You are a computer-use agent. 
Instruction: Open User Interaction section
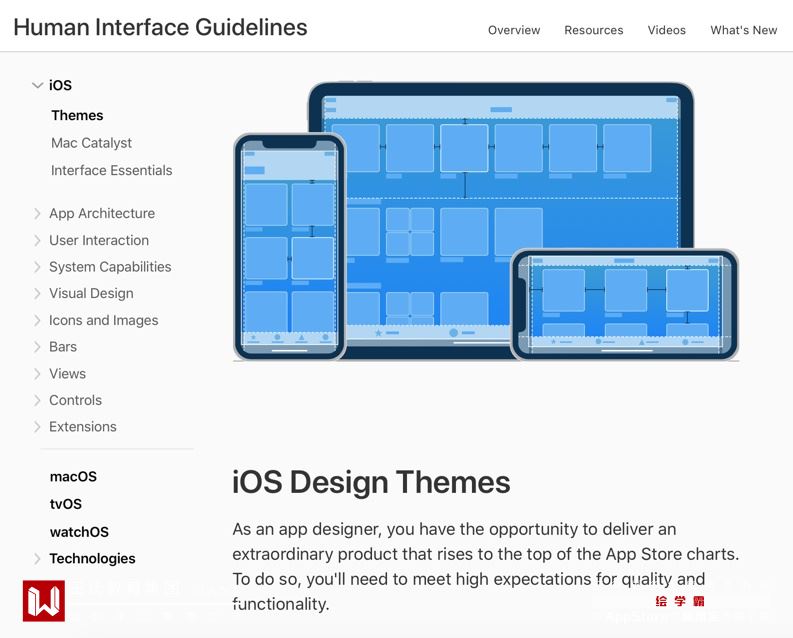(99, 240)
